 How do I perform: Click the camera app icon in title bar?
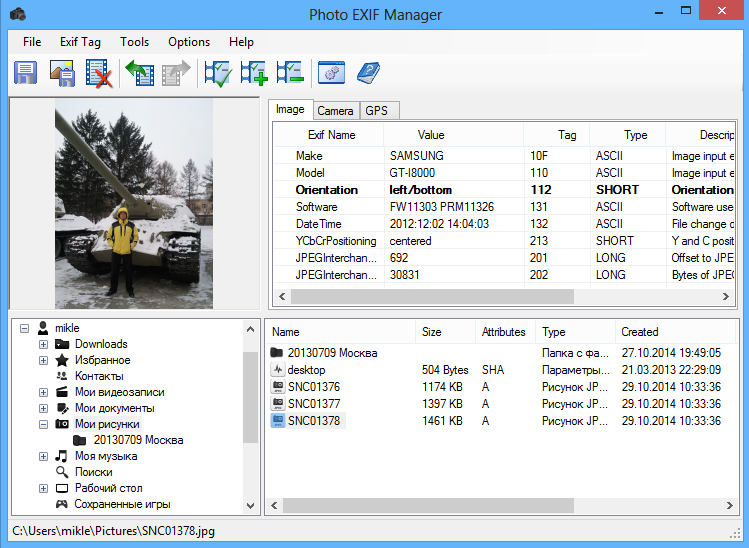(18, 14)
